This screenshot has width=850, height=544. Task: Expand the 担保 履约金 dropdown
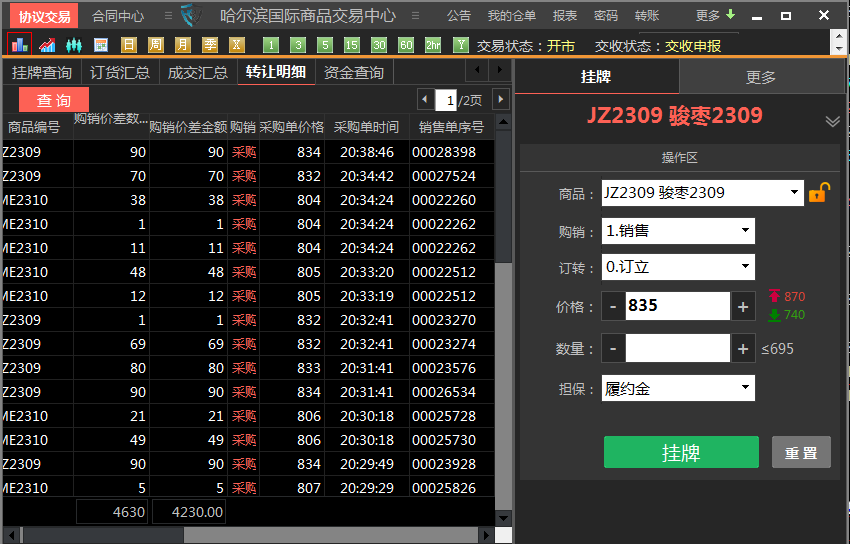(745, 388)
